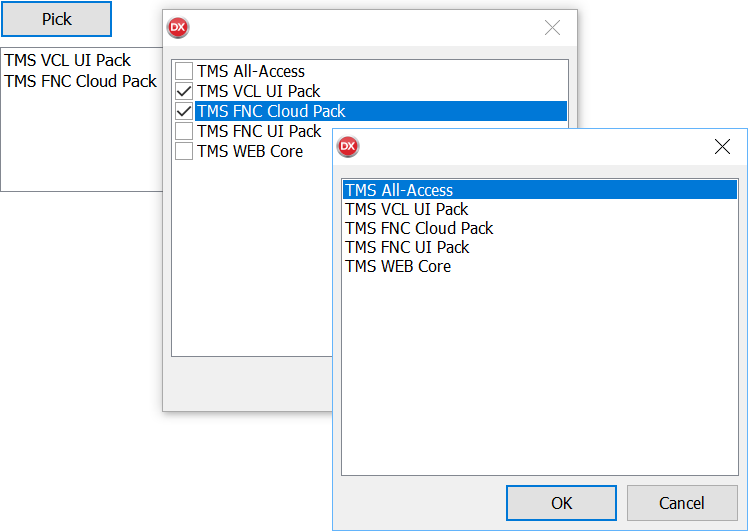The height and width of the screenshot is (531, 748).
Task: Click the DX icon in checklist dialog title
Action: pos(178,28)
